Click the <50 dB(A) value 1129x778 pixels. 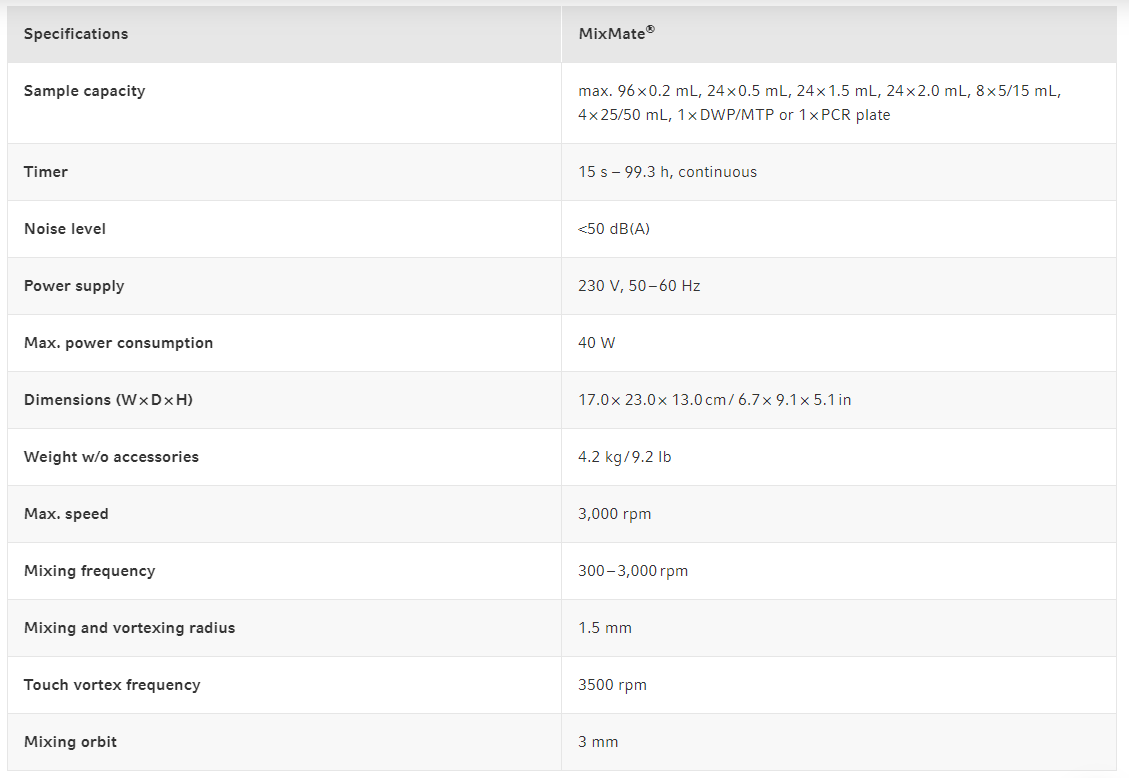[x=614, y=229]
